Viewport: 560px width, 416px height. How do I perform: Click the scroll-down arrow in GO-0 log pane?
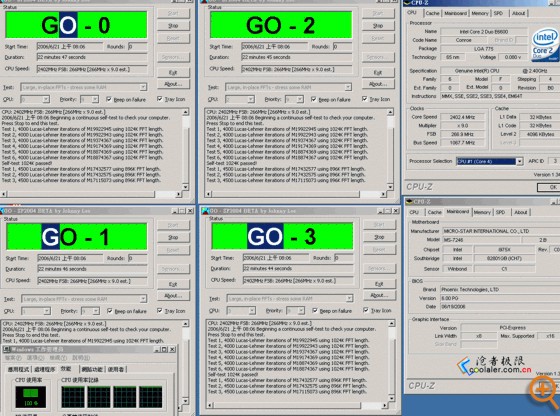point(185,187)
